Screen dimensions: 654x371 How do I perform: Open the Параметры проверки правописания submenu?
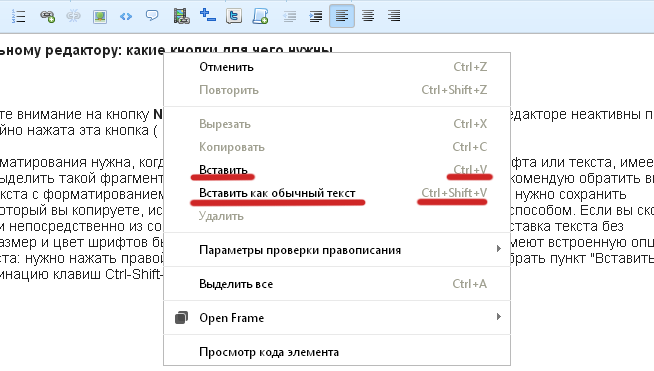[337, 250]
